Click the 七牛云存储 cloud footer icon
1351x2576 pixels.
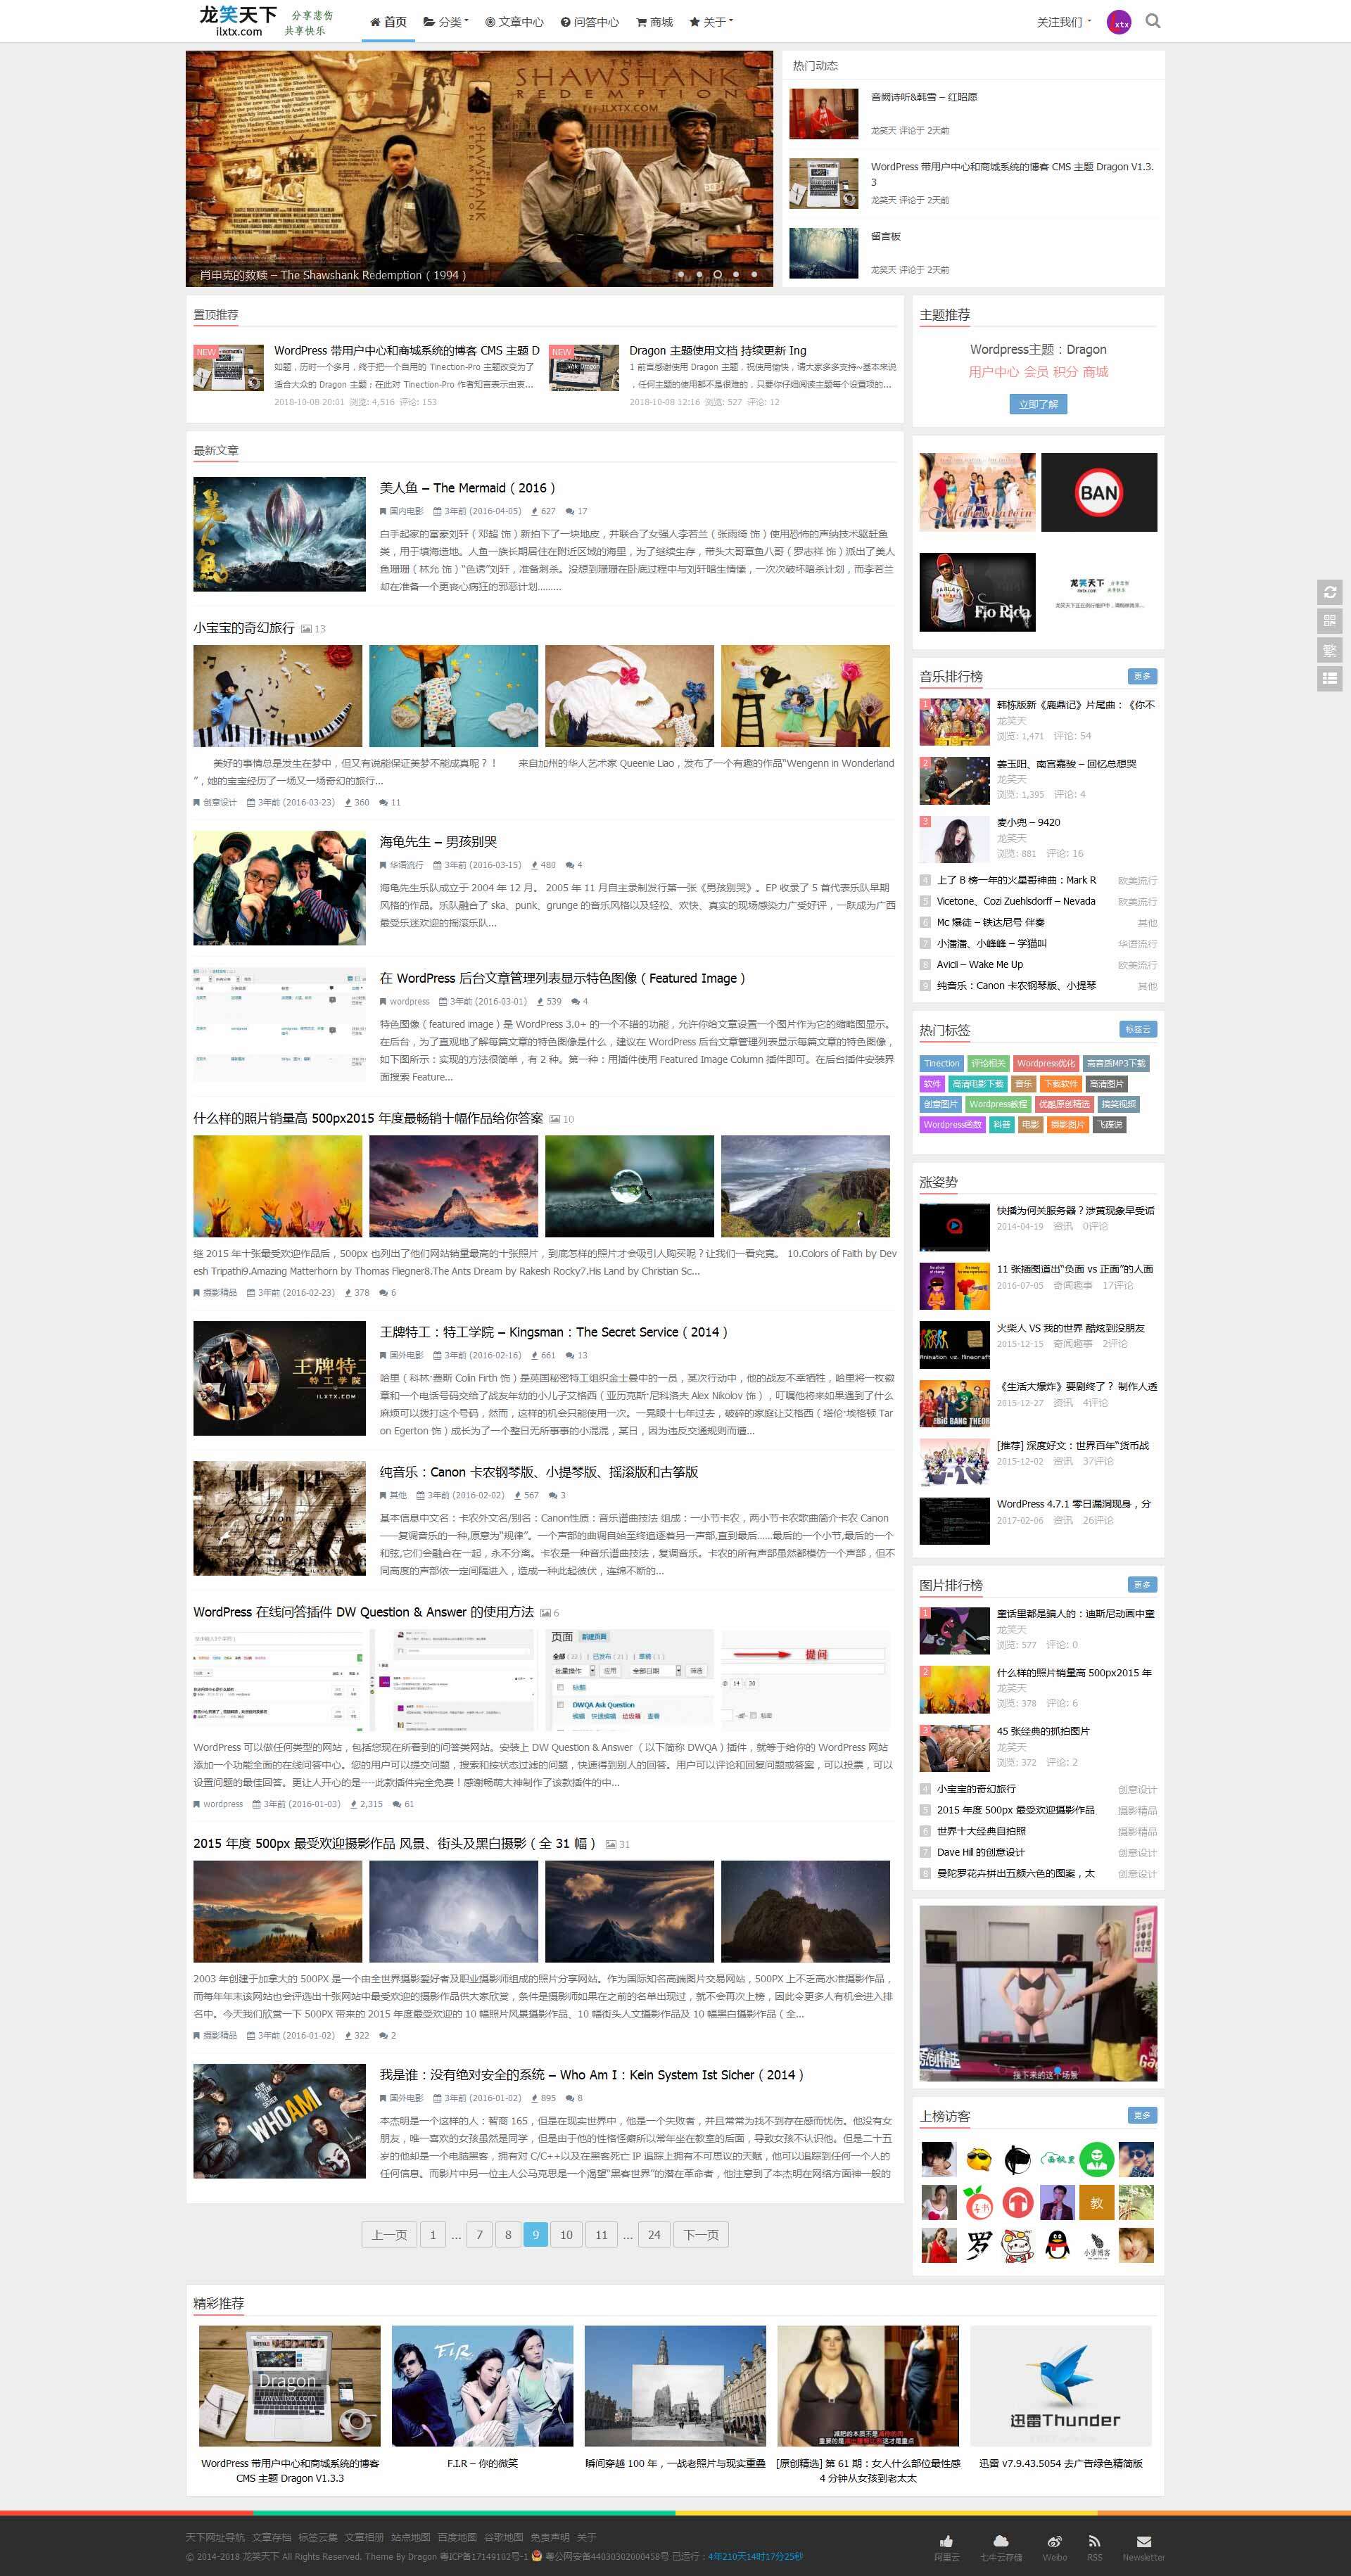coord(1001,2541)
